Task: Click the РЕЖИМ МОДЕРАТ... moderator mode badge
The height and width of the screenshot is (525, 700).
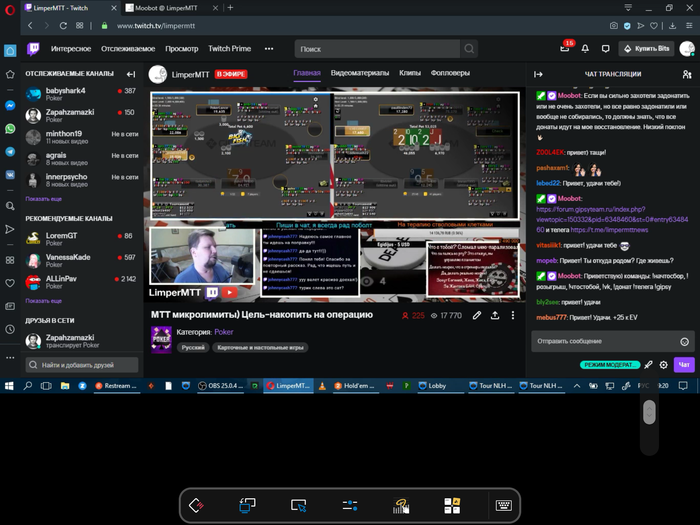Action: click(609, 365)
